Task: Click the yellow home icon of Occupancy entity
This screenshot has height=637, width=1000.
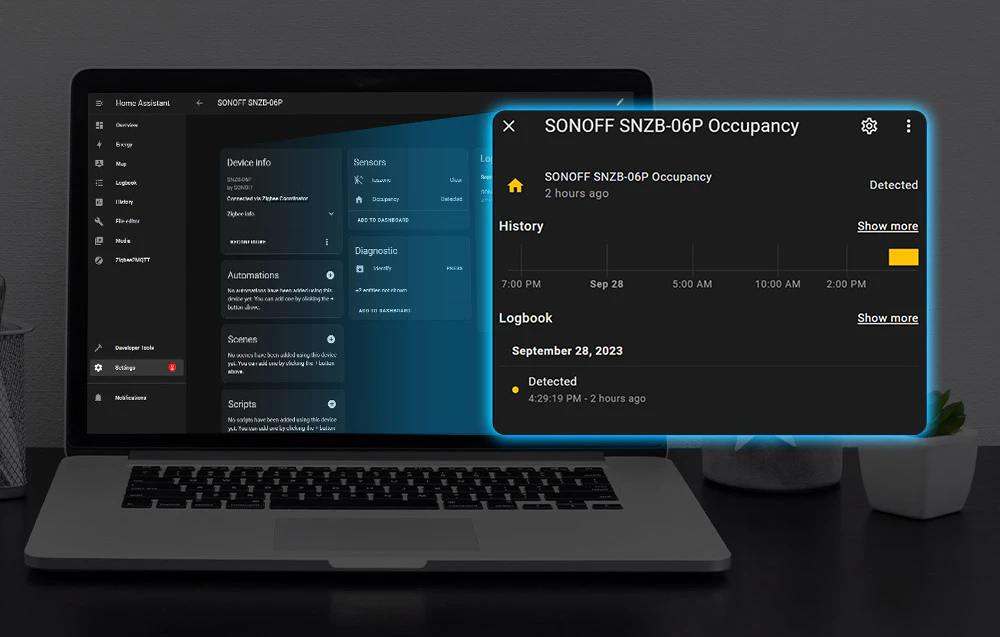Action: tap(515, 186)
